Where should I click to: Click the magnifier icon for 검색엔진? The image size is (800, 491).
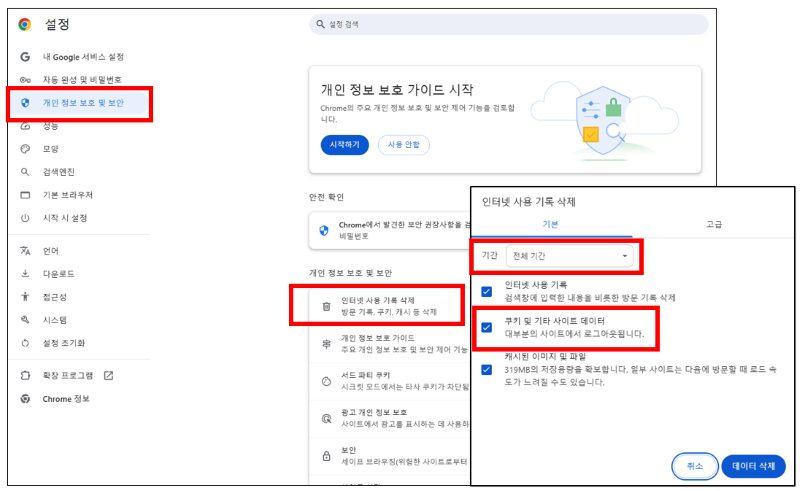[25, 172]
